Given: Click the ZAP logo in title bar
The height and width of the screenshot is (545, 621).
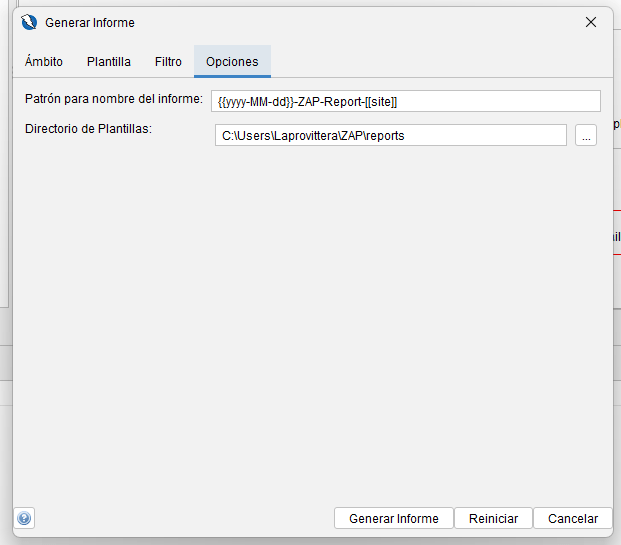Looking at the screenshot, I should [x=29, y=22].
